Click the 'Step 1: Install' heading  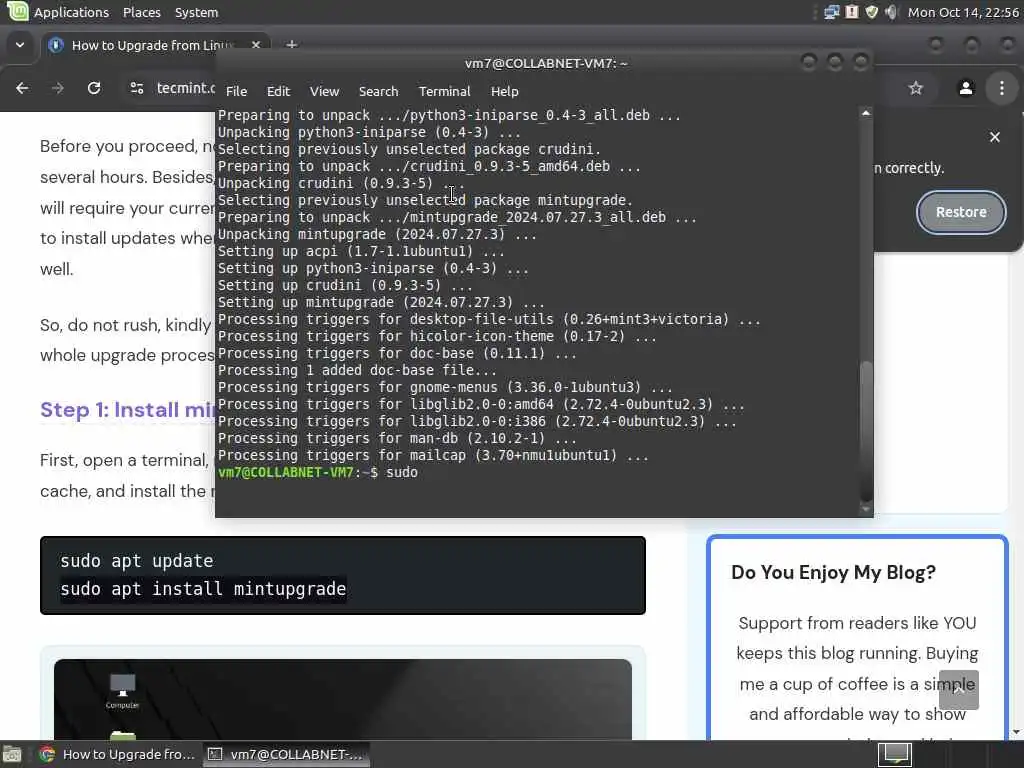[x=128, y=410]
